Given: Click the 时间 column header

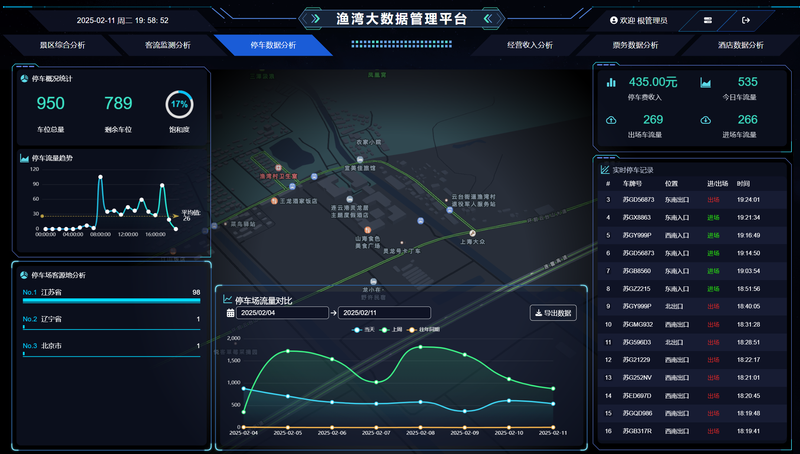Looking at the screenshot, I should click(x=743, y=184).
